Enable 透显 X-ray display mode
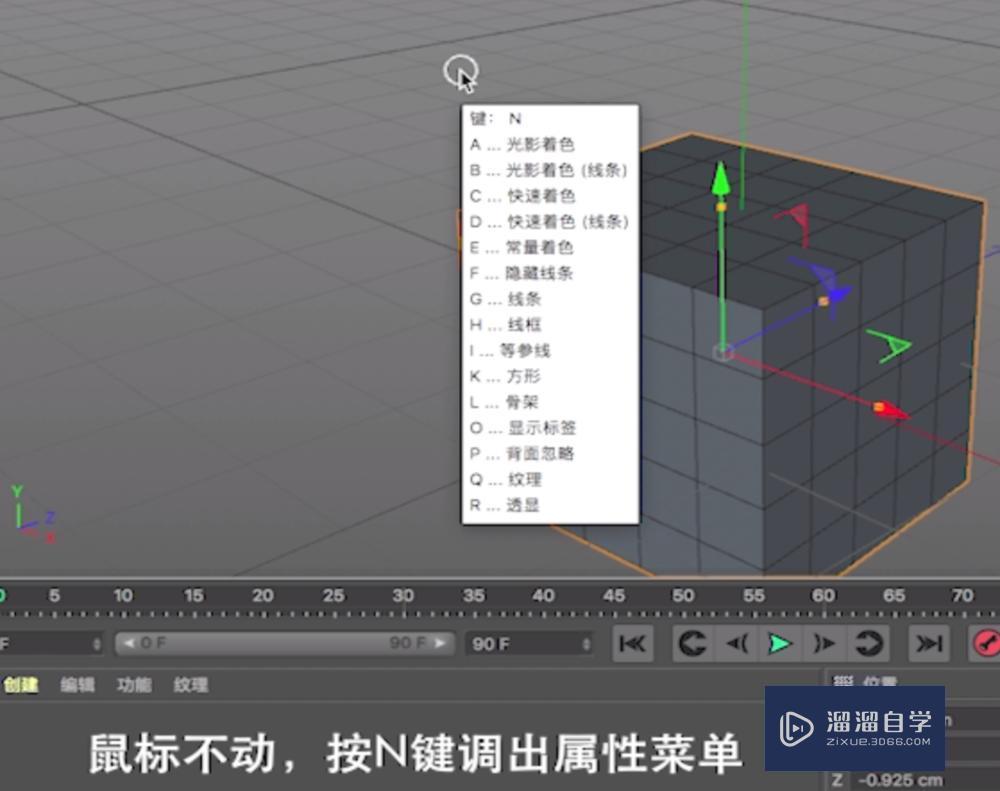The height and width of the screenshot is (791, 1000). 520,506
